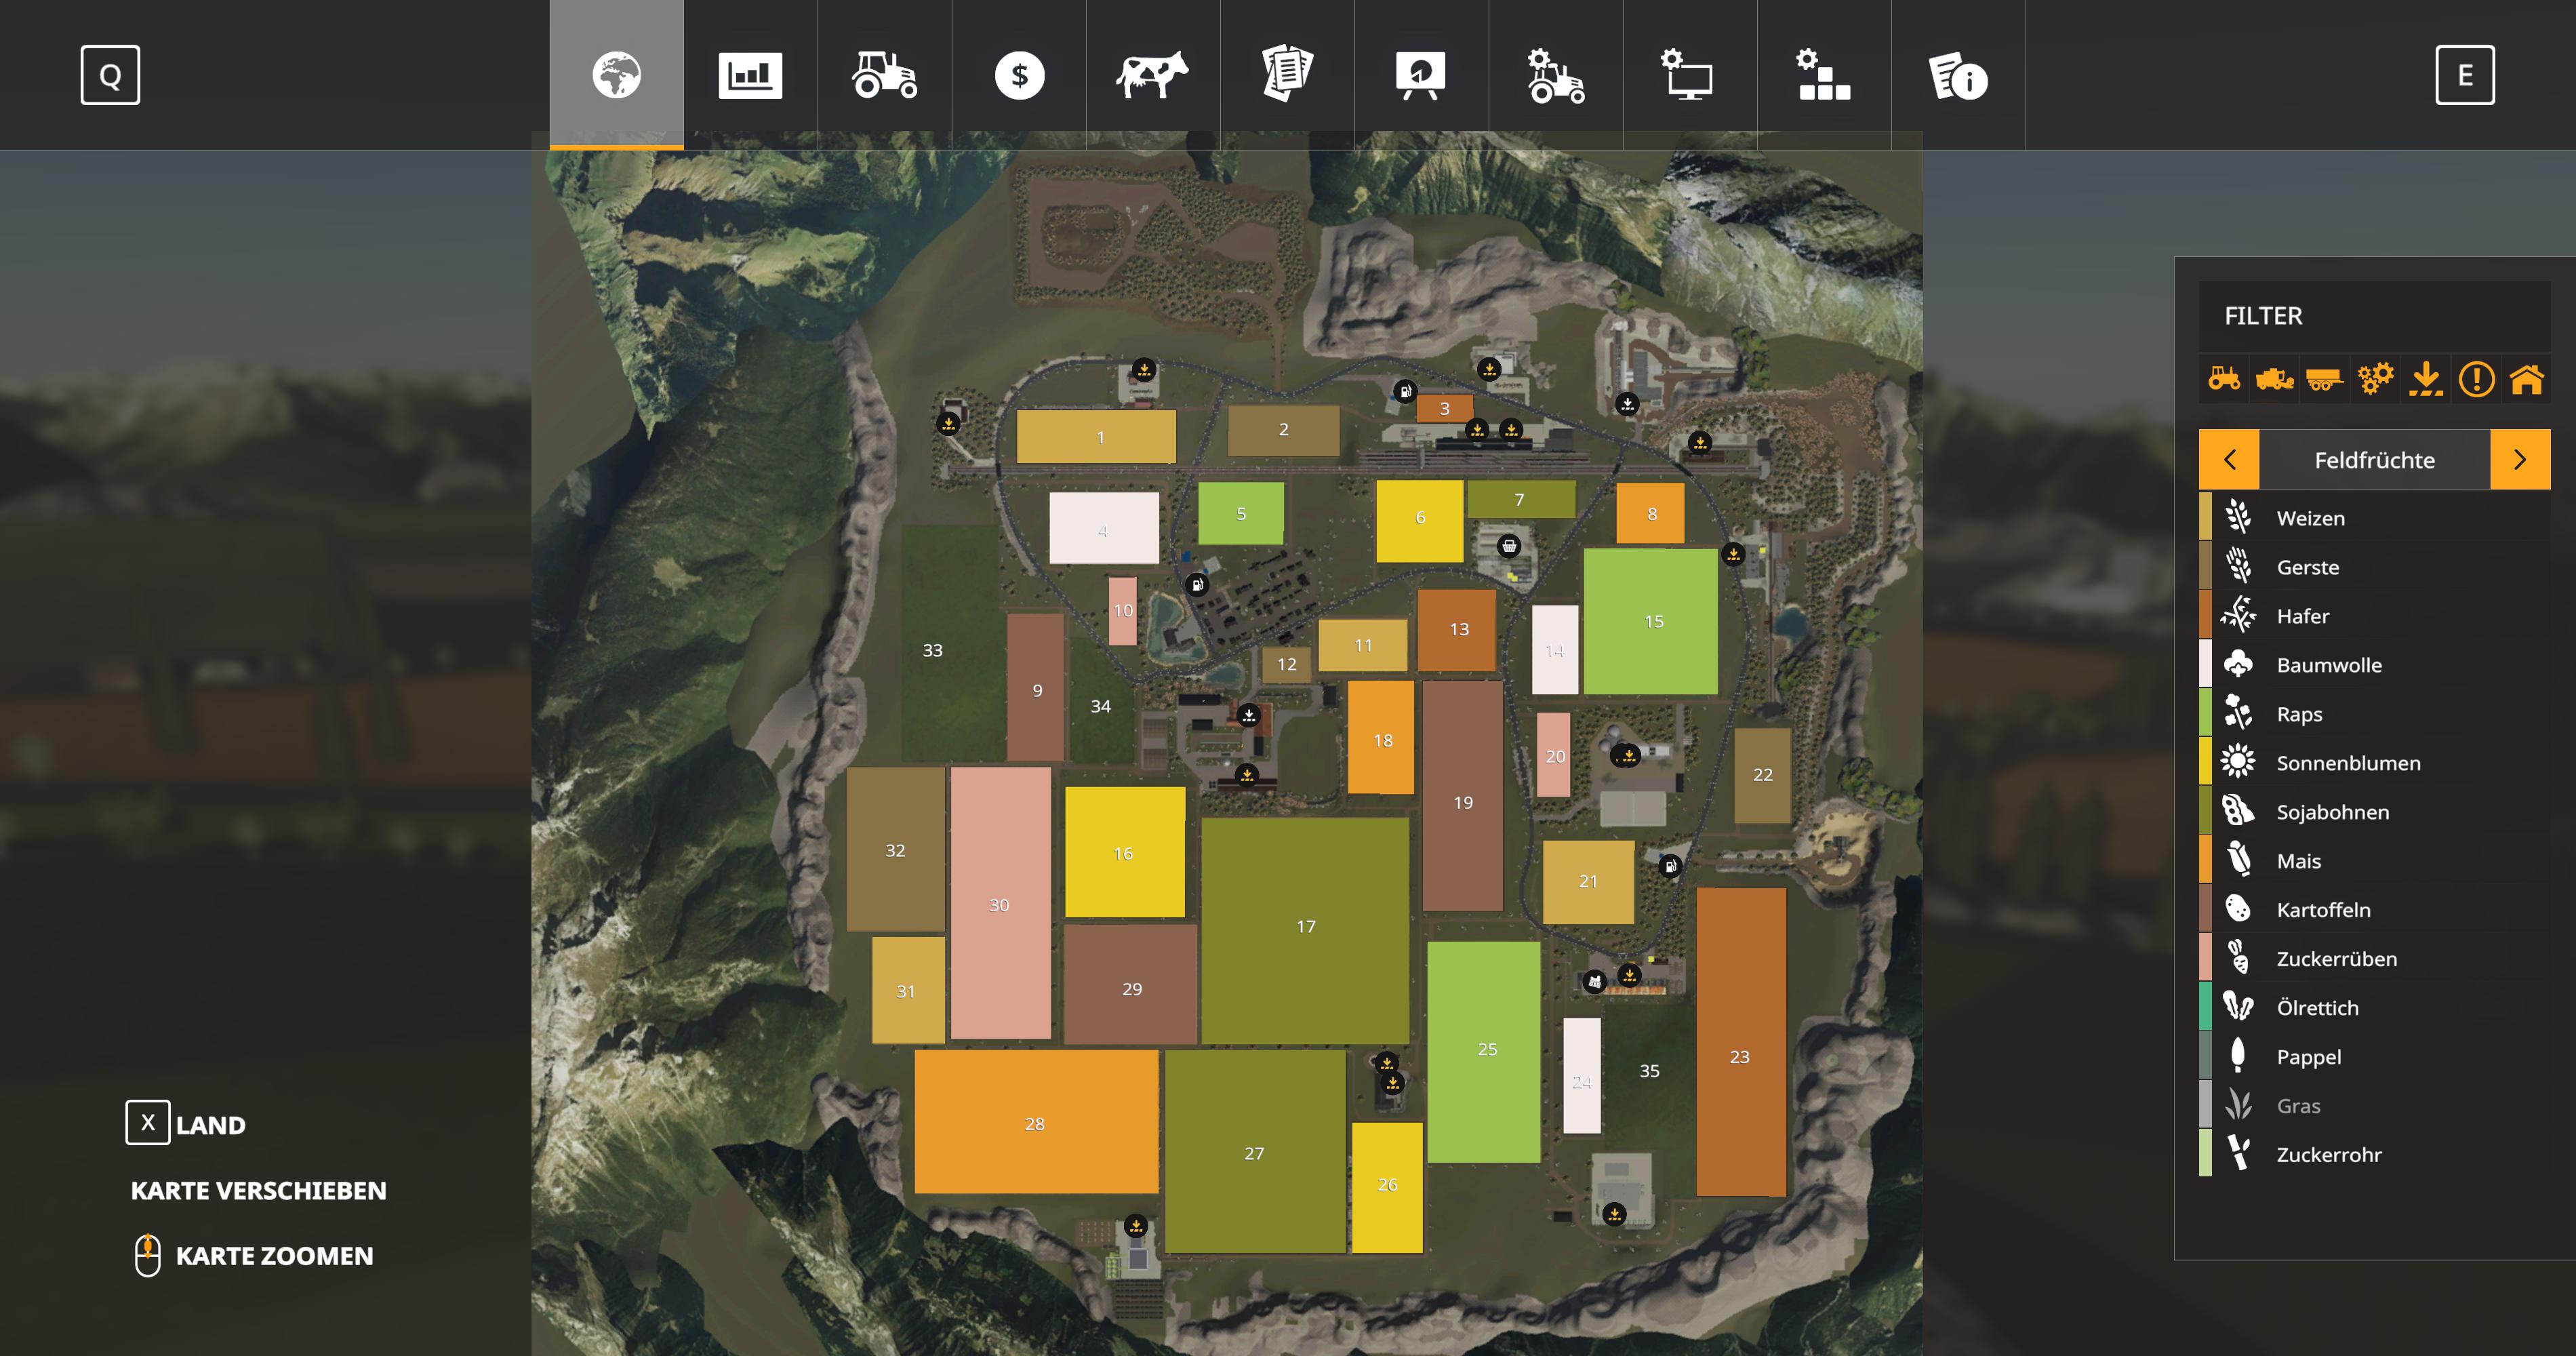This screenshot has width=2576, height=1356.
Task: Open the help info icon tab
Action: pyautogui.click(x=1957, y=75)
